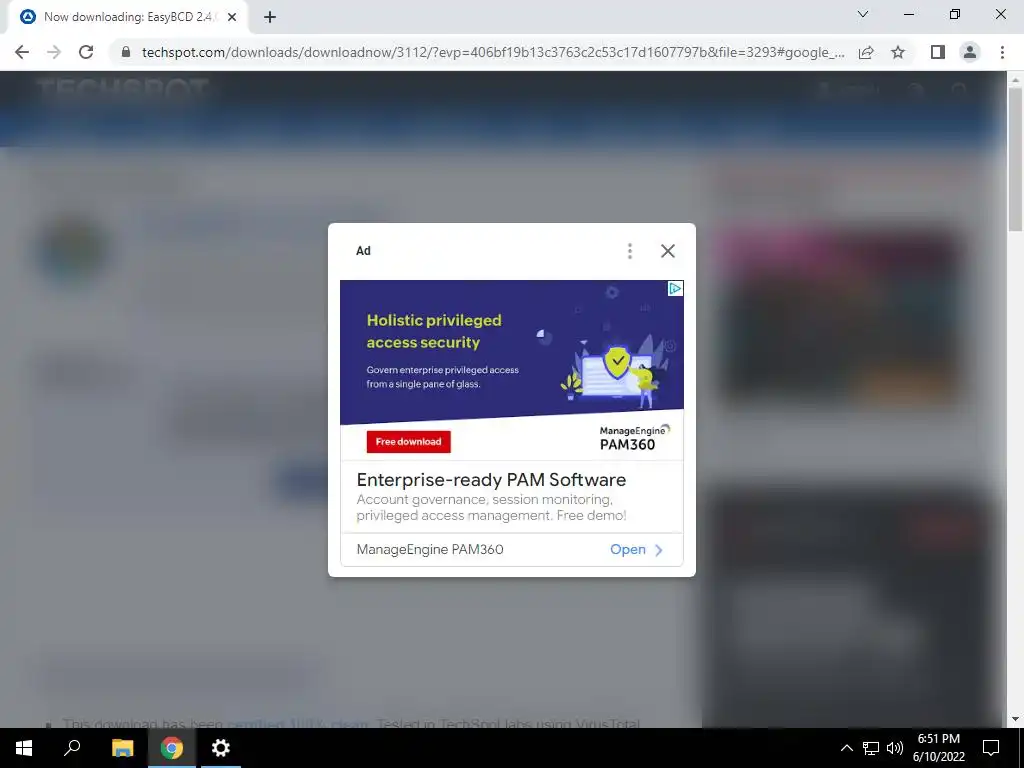Click the padlock site info icon
Viewport: 1024px width, 768px height.
pyautogui.click(x=126, y=52)
